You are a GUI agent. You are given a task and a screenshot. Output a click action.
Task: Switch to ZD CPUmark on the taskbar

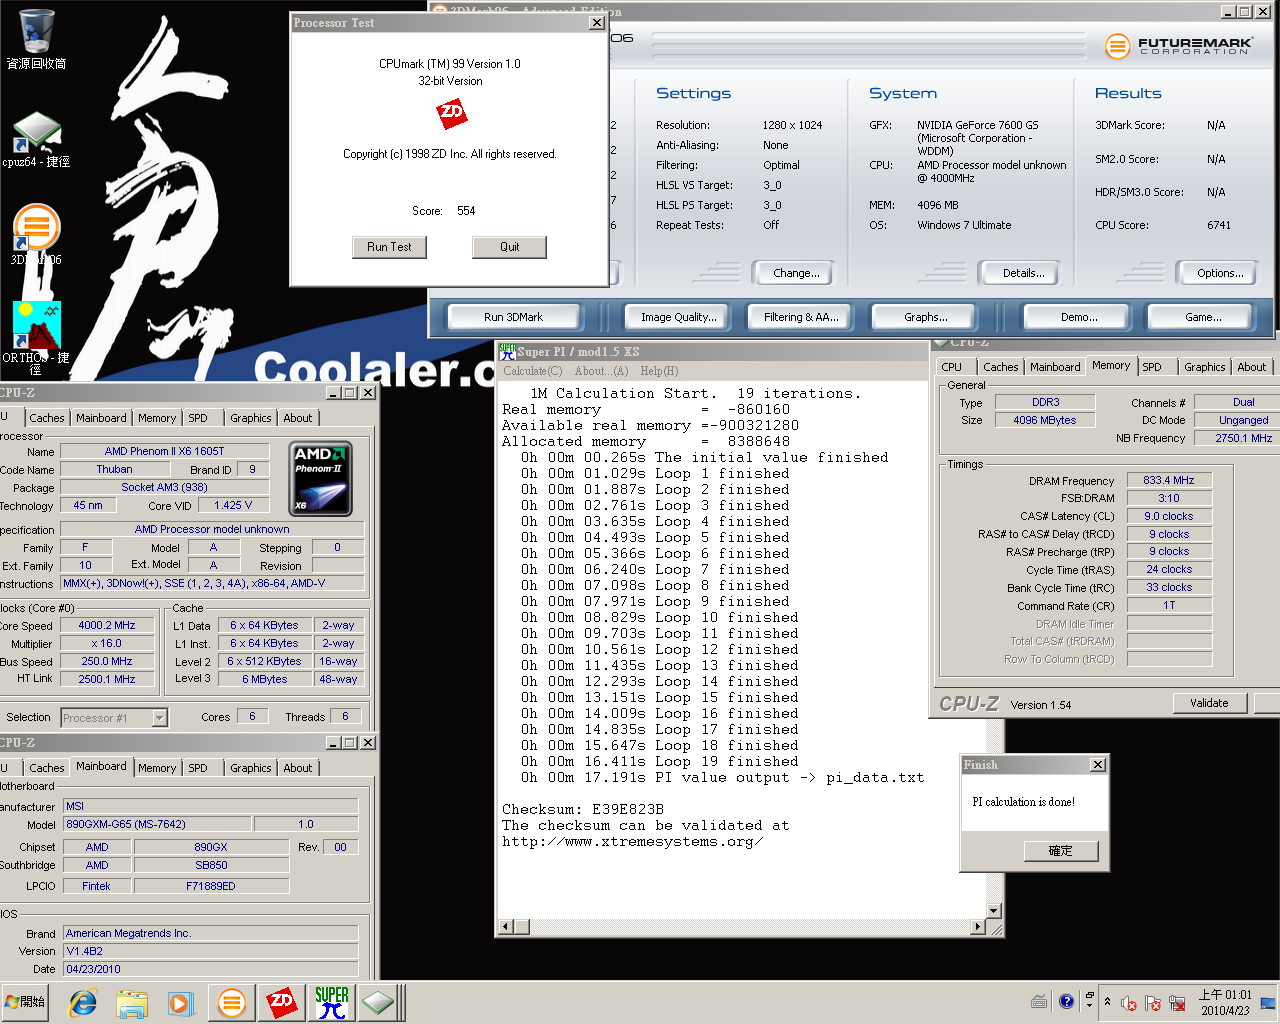282,1002
